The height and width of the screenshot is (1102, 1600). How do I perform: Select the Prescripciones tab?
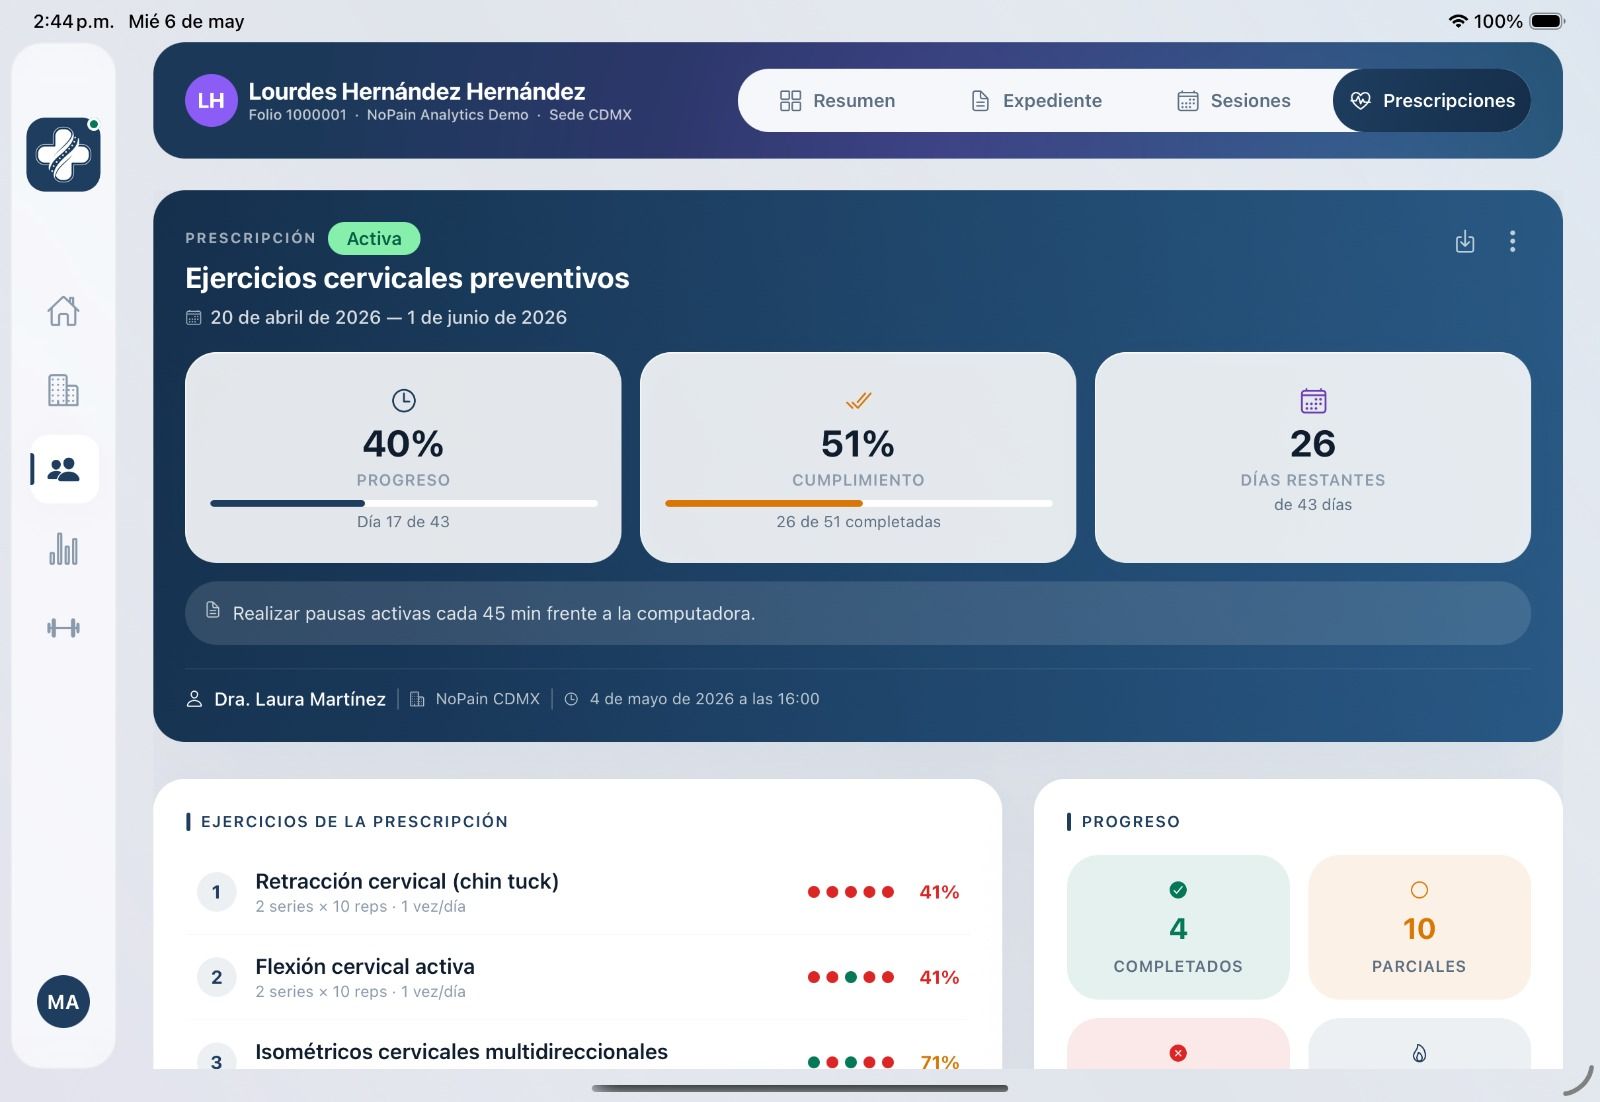pyautogui.click(x=1432, y=100)
